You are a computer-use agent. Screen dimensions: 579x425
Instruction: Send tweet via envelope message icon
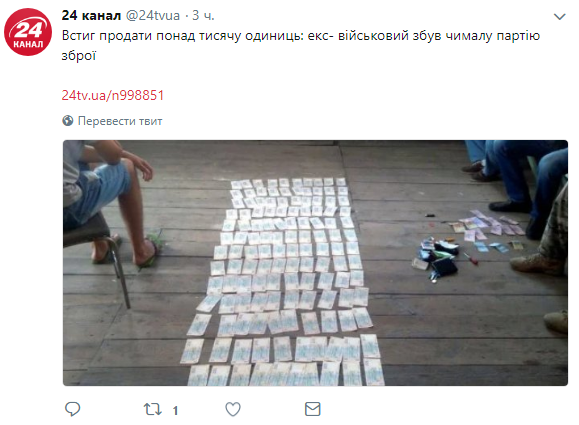[312, 409]
